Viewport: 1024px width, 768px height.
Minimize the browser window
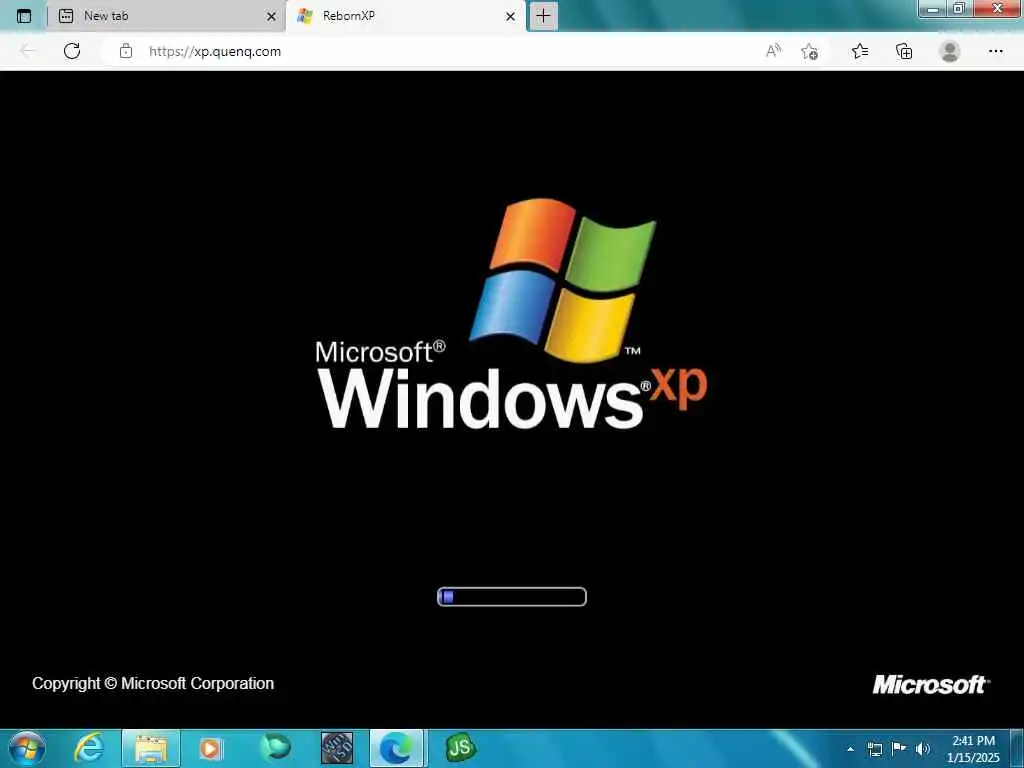point(933,9)
